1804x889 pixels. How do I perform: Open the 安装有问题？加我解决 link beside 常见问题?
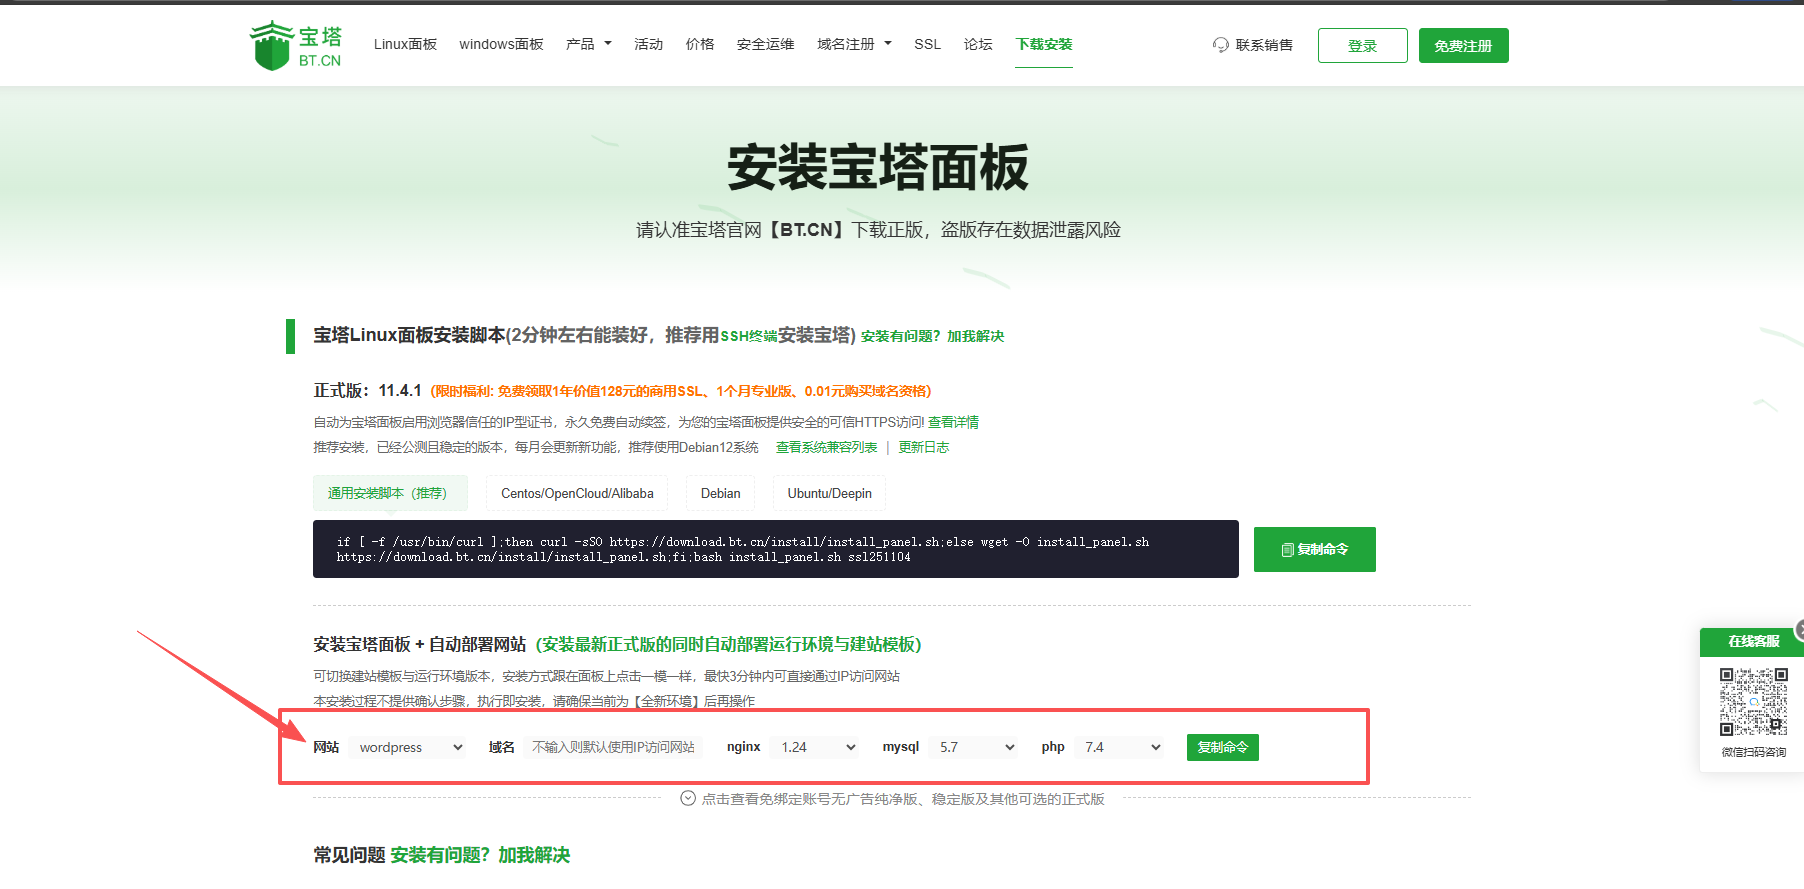tap(480, 855)
